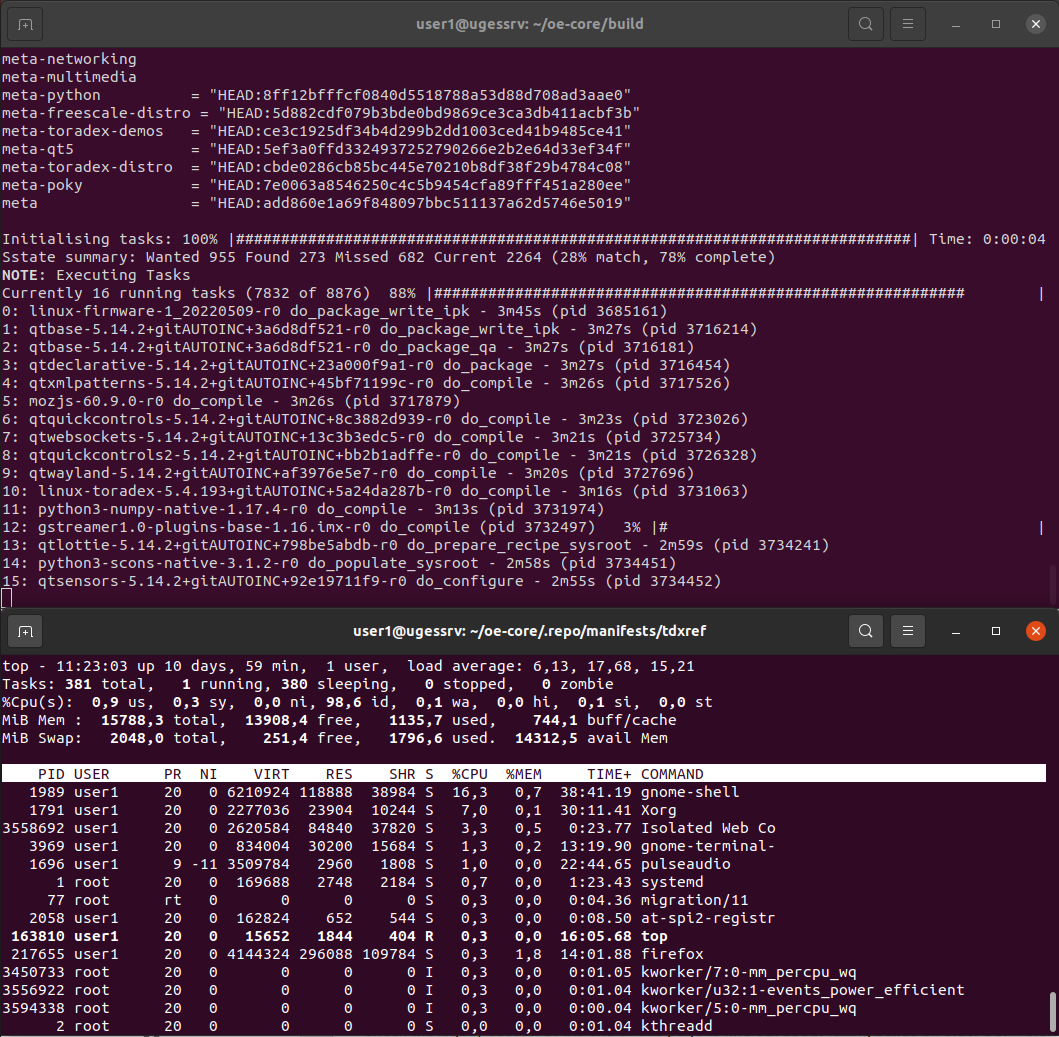
Task: Open search in the oe-core/build terminal
Action: (x=865, y=24)
